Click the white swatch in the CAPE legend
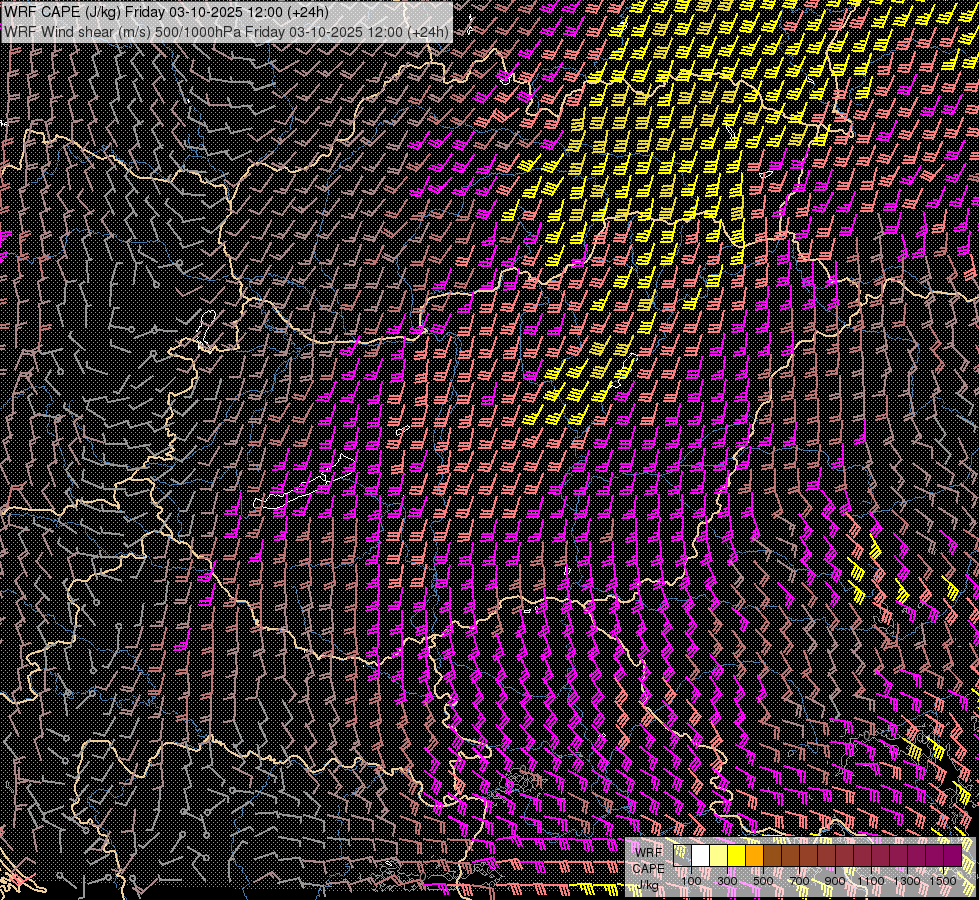Screen dimensions: 979x900 701,856
